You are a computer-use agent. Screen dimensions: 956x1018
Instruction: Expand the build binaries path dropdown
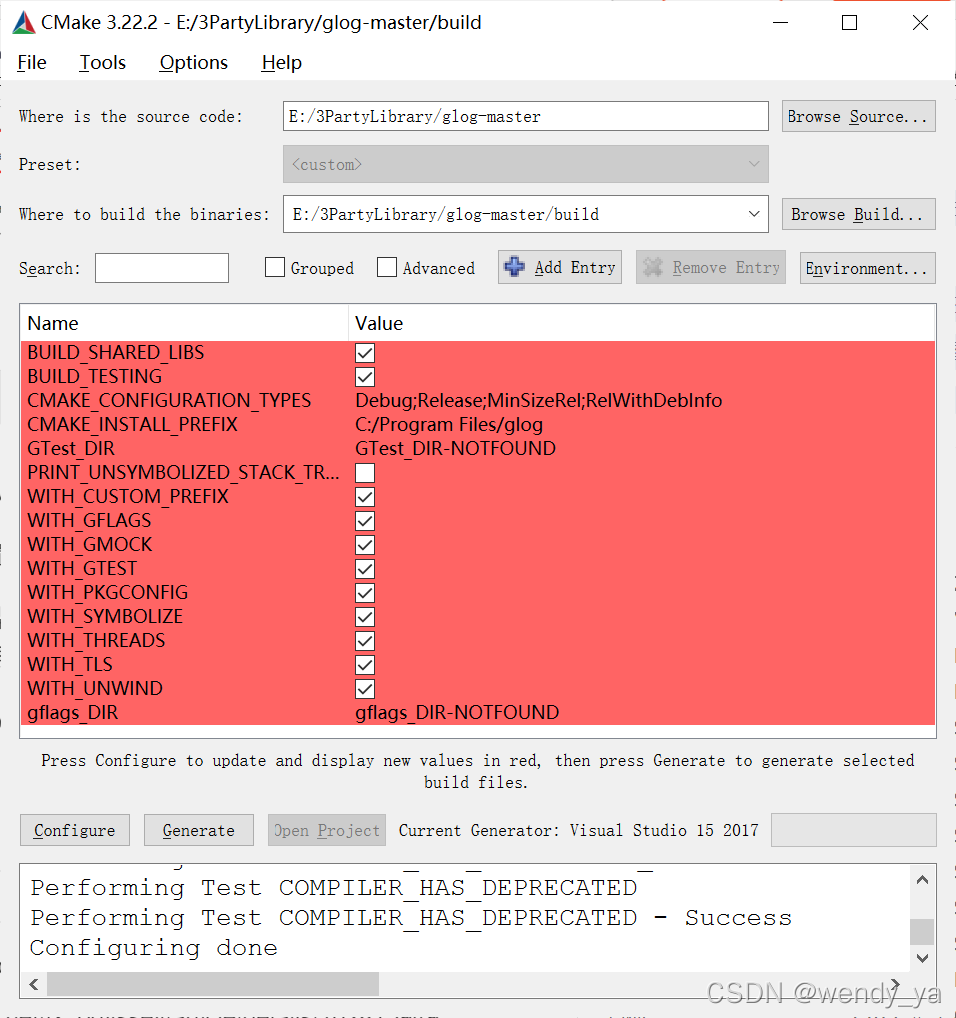pos(754,214)
